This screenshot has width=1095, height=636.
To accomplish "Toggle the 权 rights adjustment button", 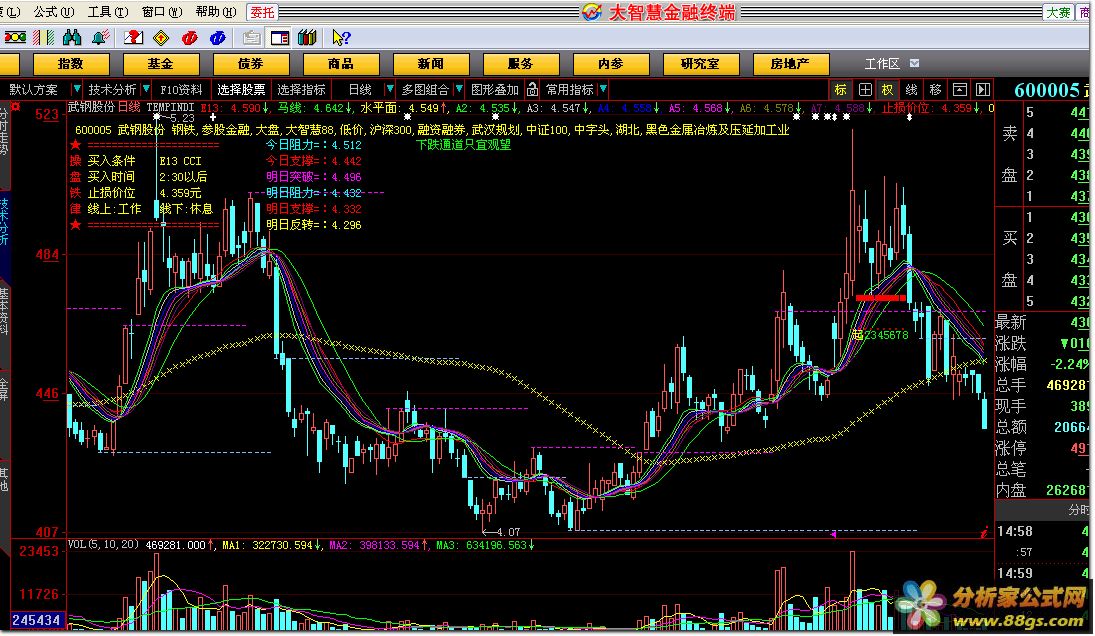I will coord(888,89).
